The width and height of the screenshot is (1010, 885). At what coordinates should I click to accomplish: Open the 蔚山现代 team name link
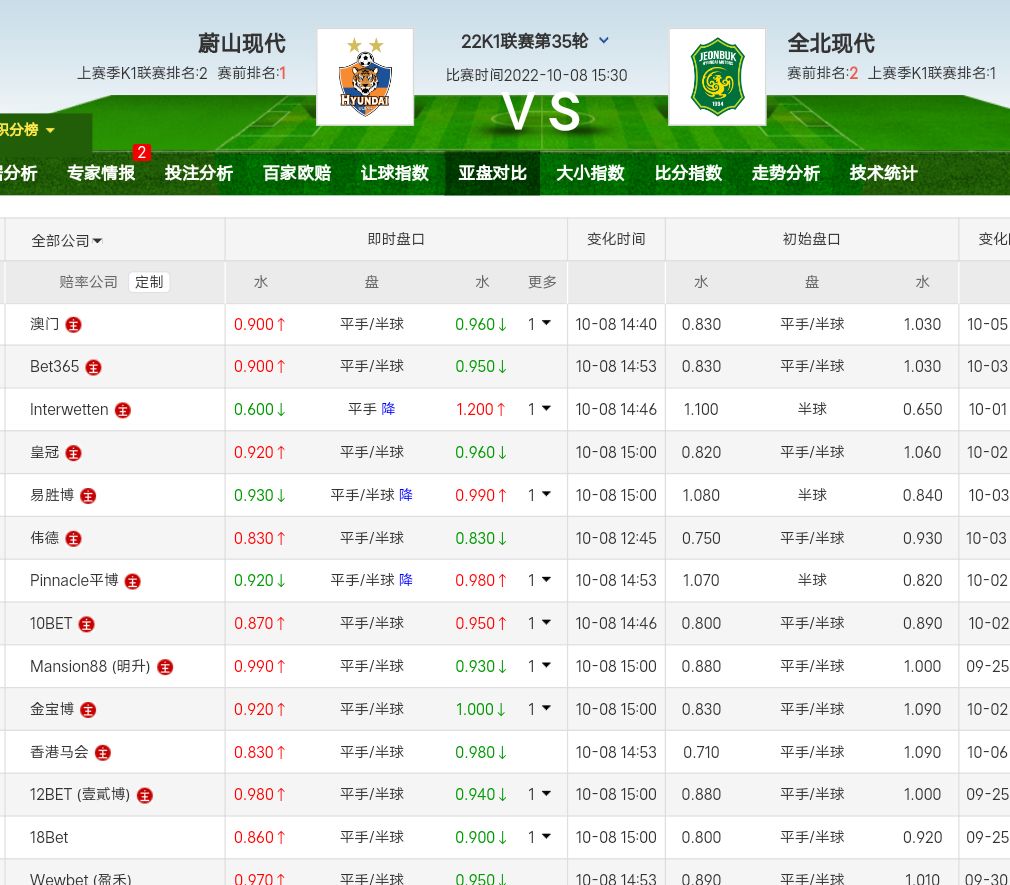(241, 43)
